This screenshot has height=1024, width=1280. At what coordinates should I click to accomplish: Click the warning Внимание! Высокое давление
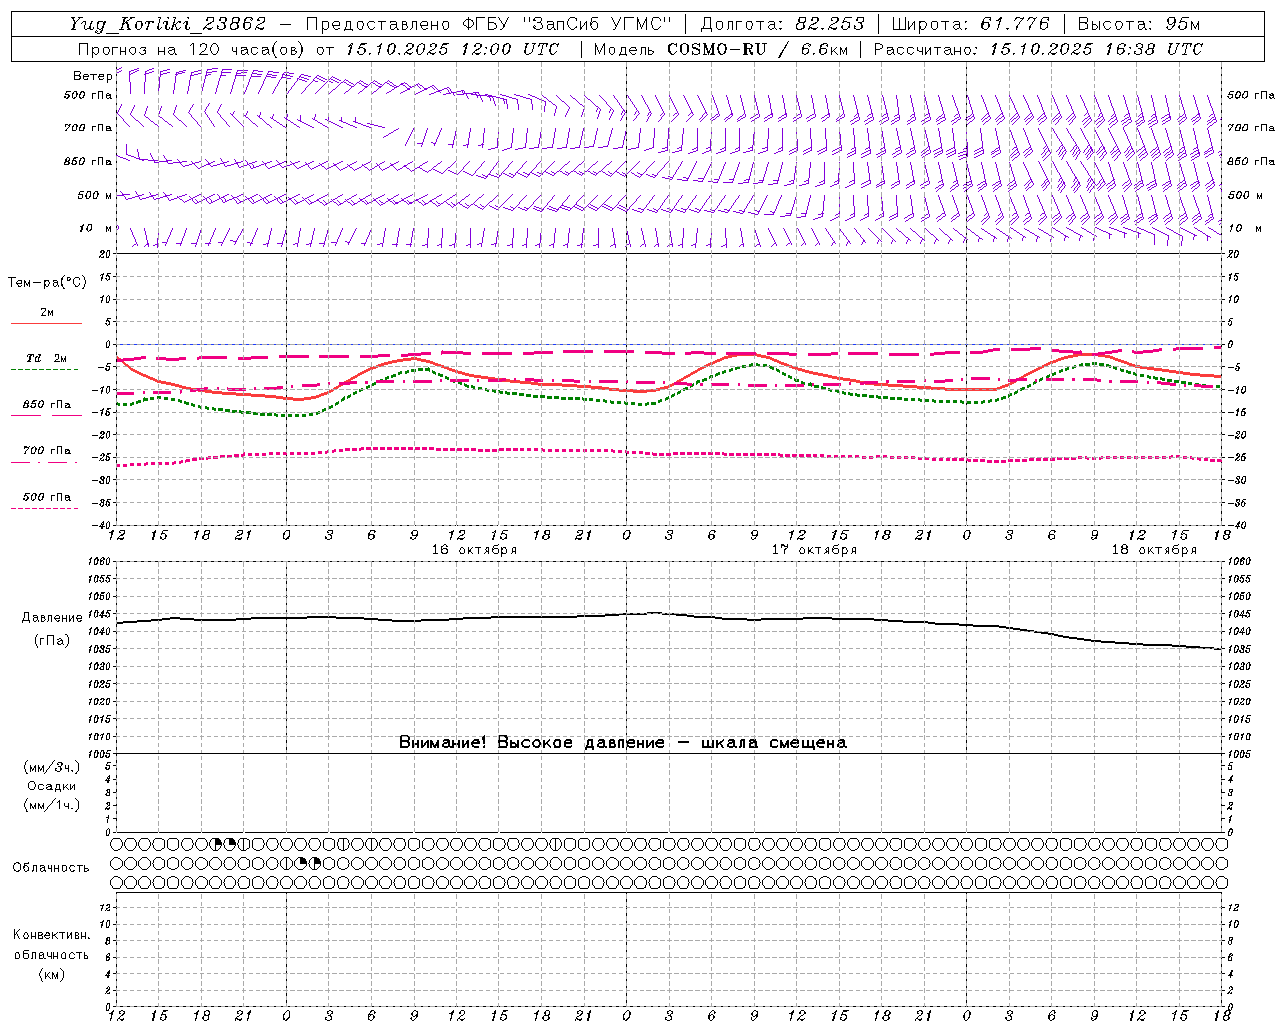[x=623, y=742]
